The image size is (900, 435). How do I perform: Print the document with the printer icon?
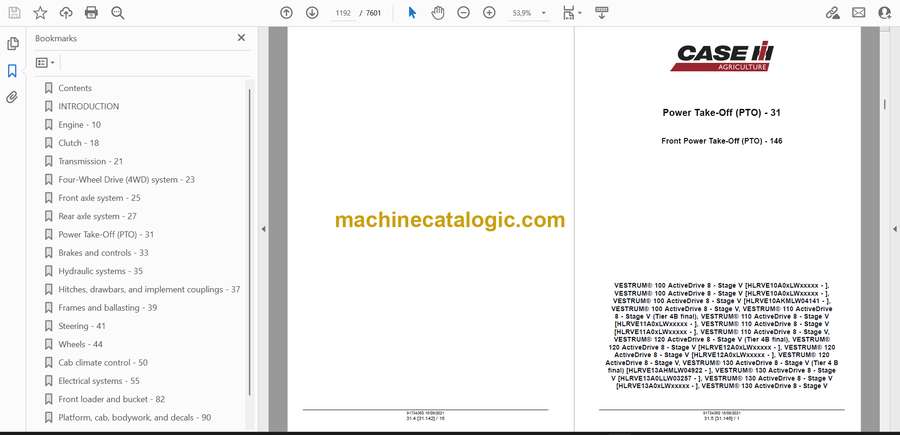point(91,13)
